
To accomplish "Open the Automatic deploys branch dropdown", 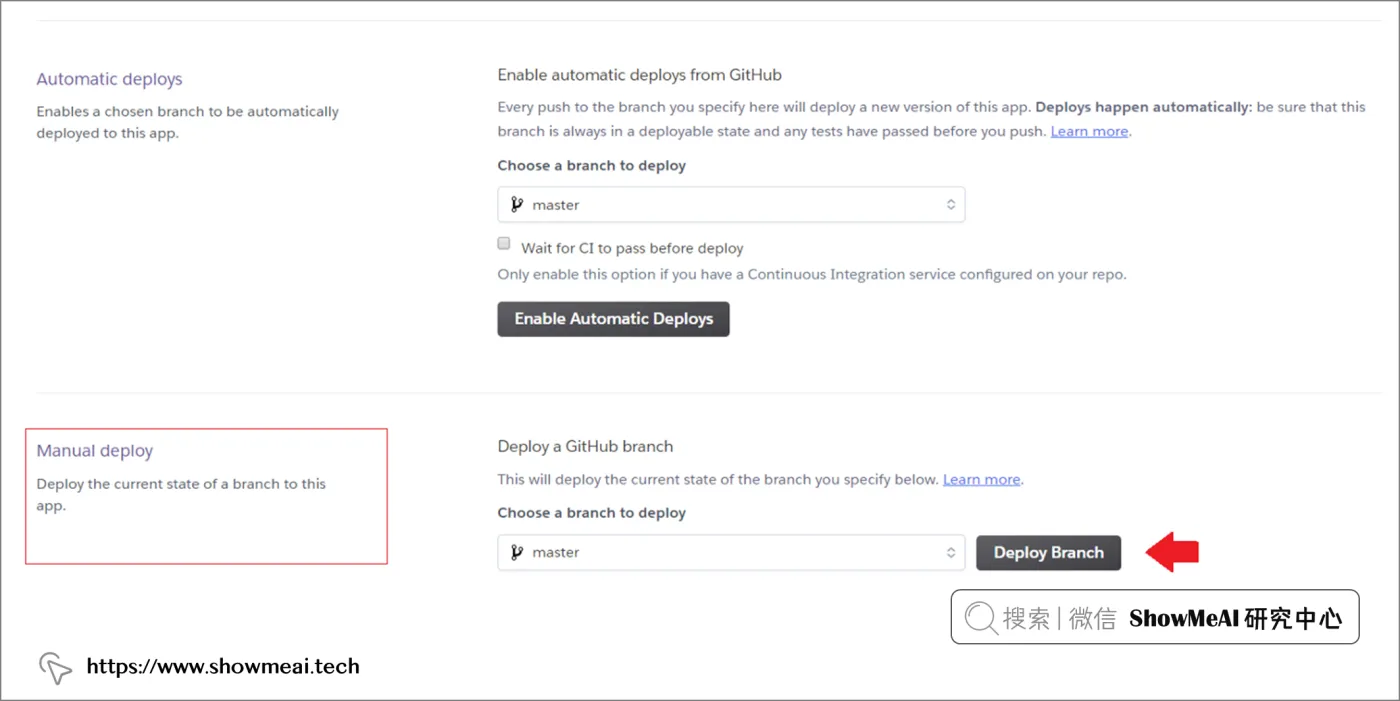I will [731, 204].
